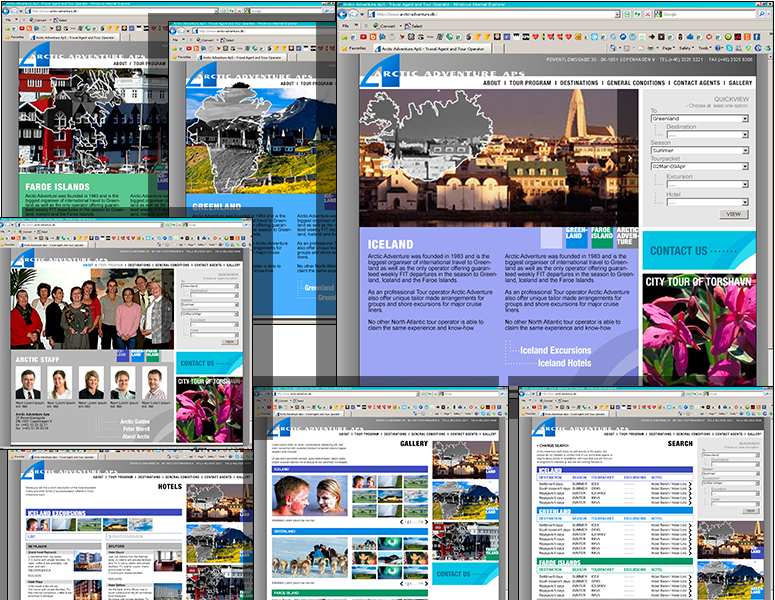Open the Page menu in the Iceland window command bar
The image size is (775, 600).
[667, 48]
